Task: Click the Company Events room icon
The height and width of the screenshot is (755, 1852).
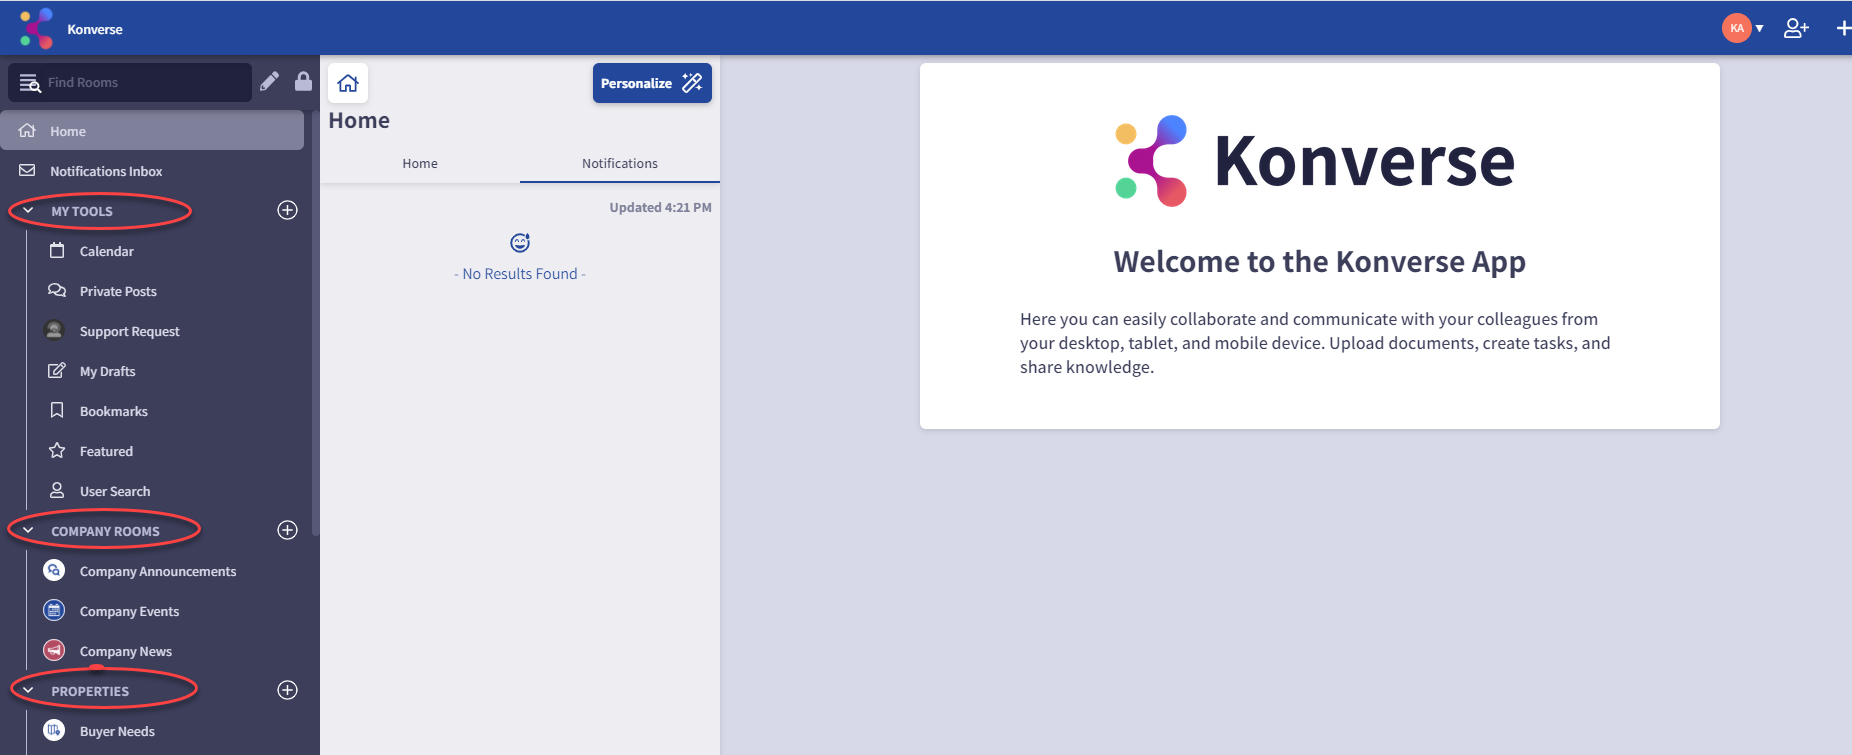Action: pyautogui.click(x=54, y=610)
